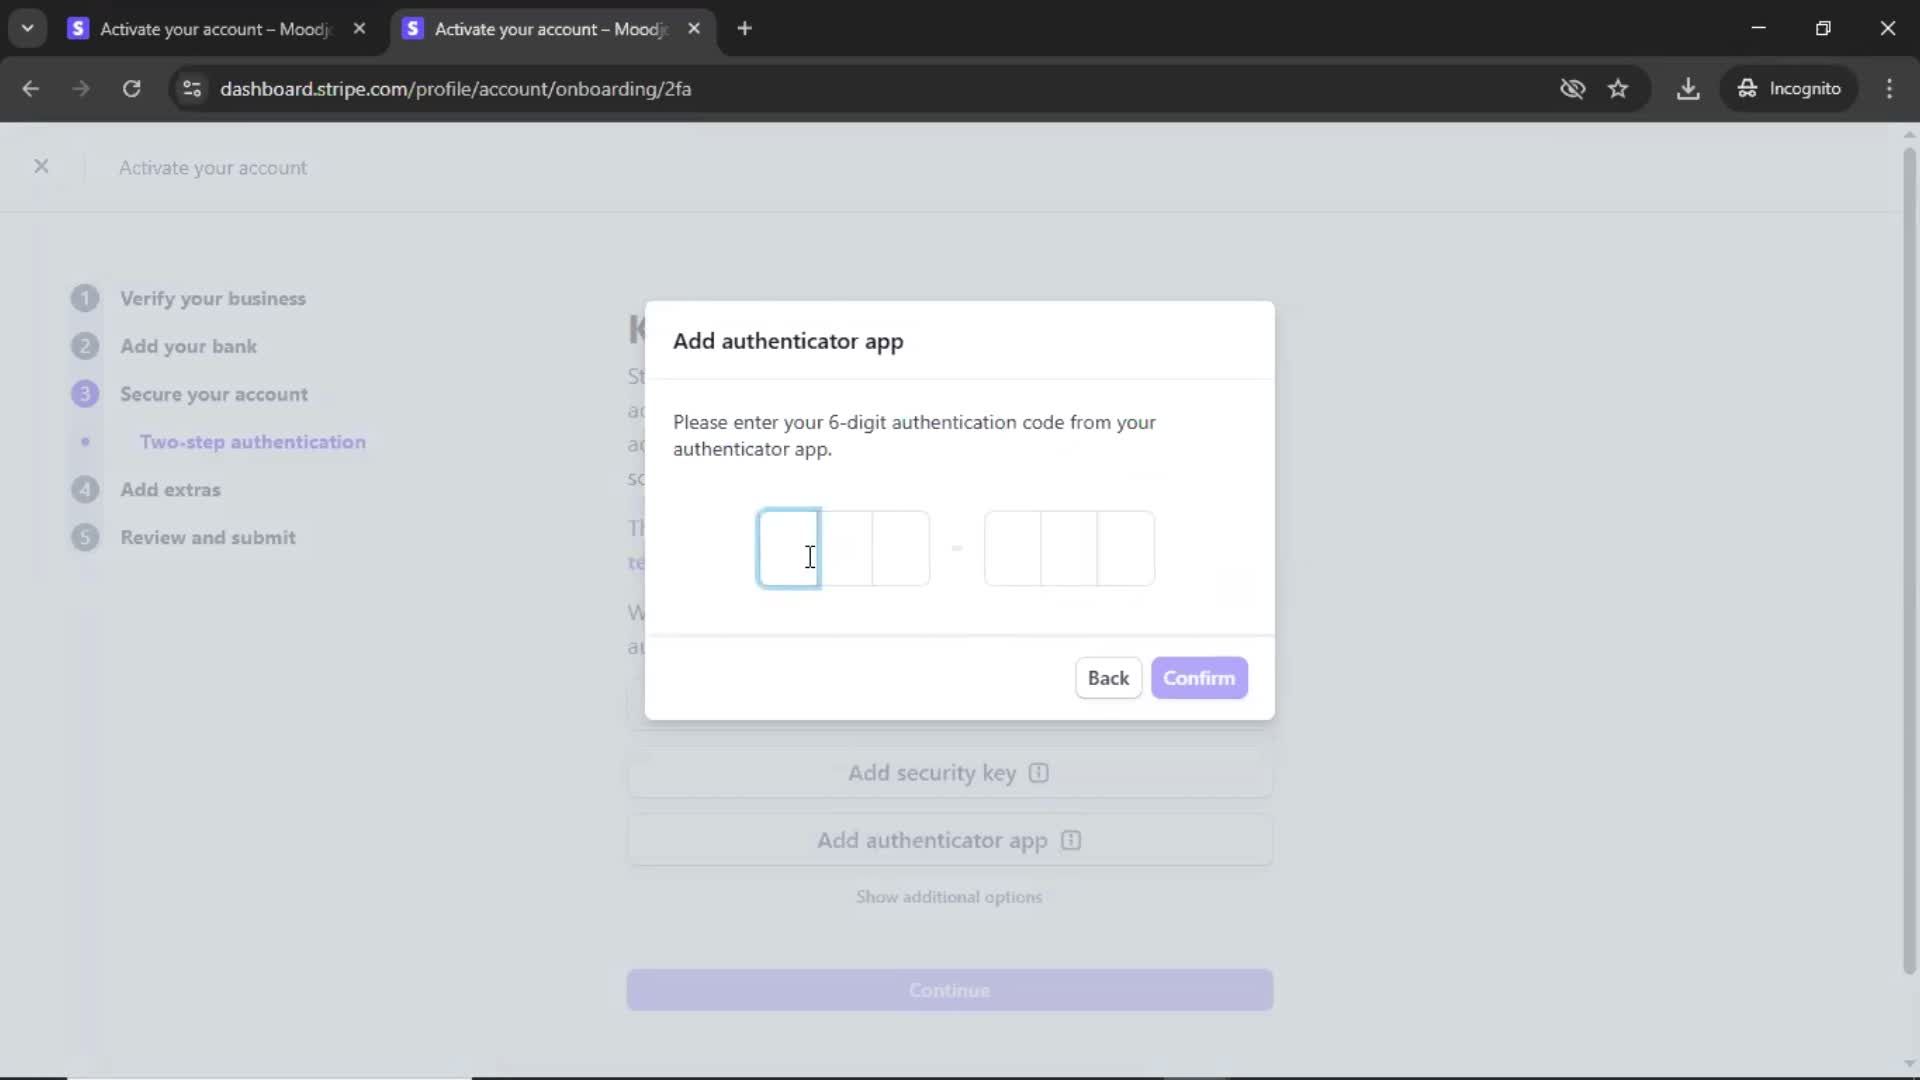Open the downloads icon in toolbar
The height and width of the screenshot is (1080, 1920).
(x=1688, y=89)
